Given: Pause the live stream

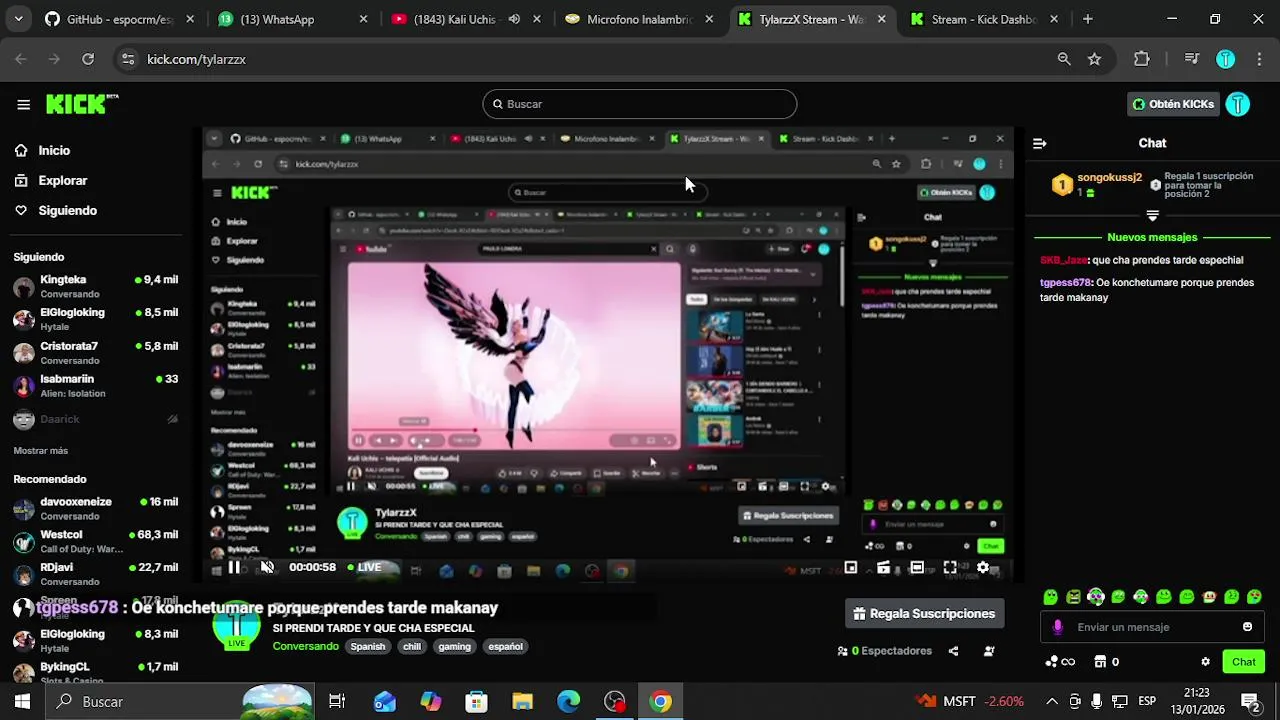Looking at the screenshot, I should 234,567.
